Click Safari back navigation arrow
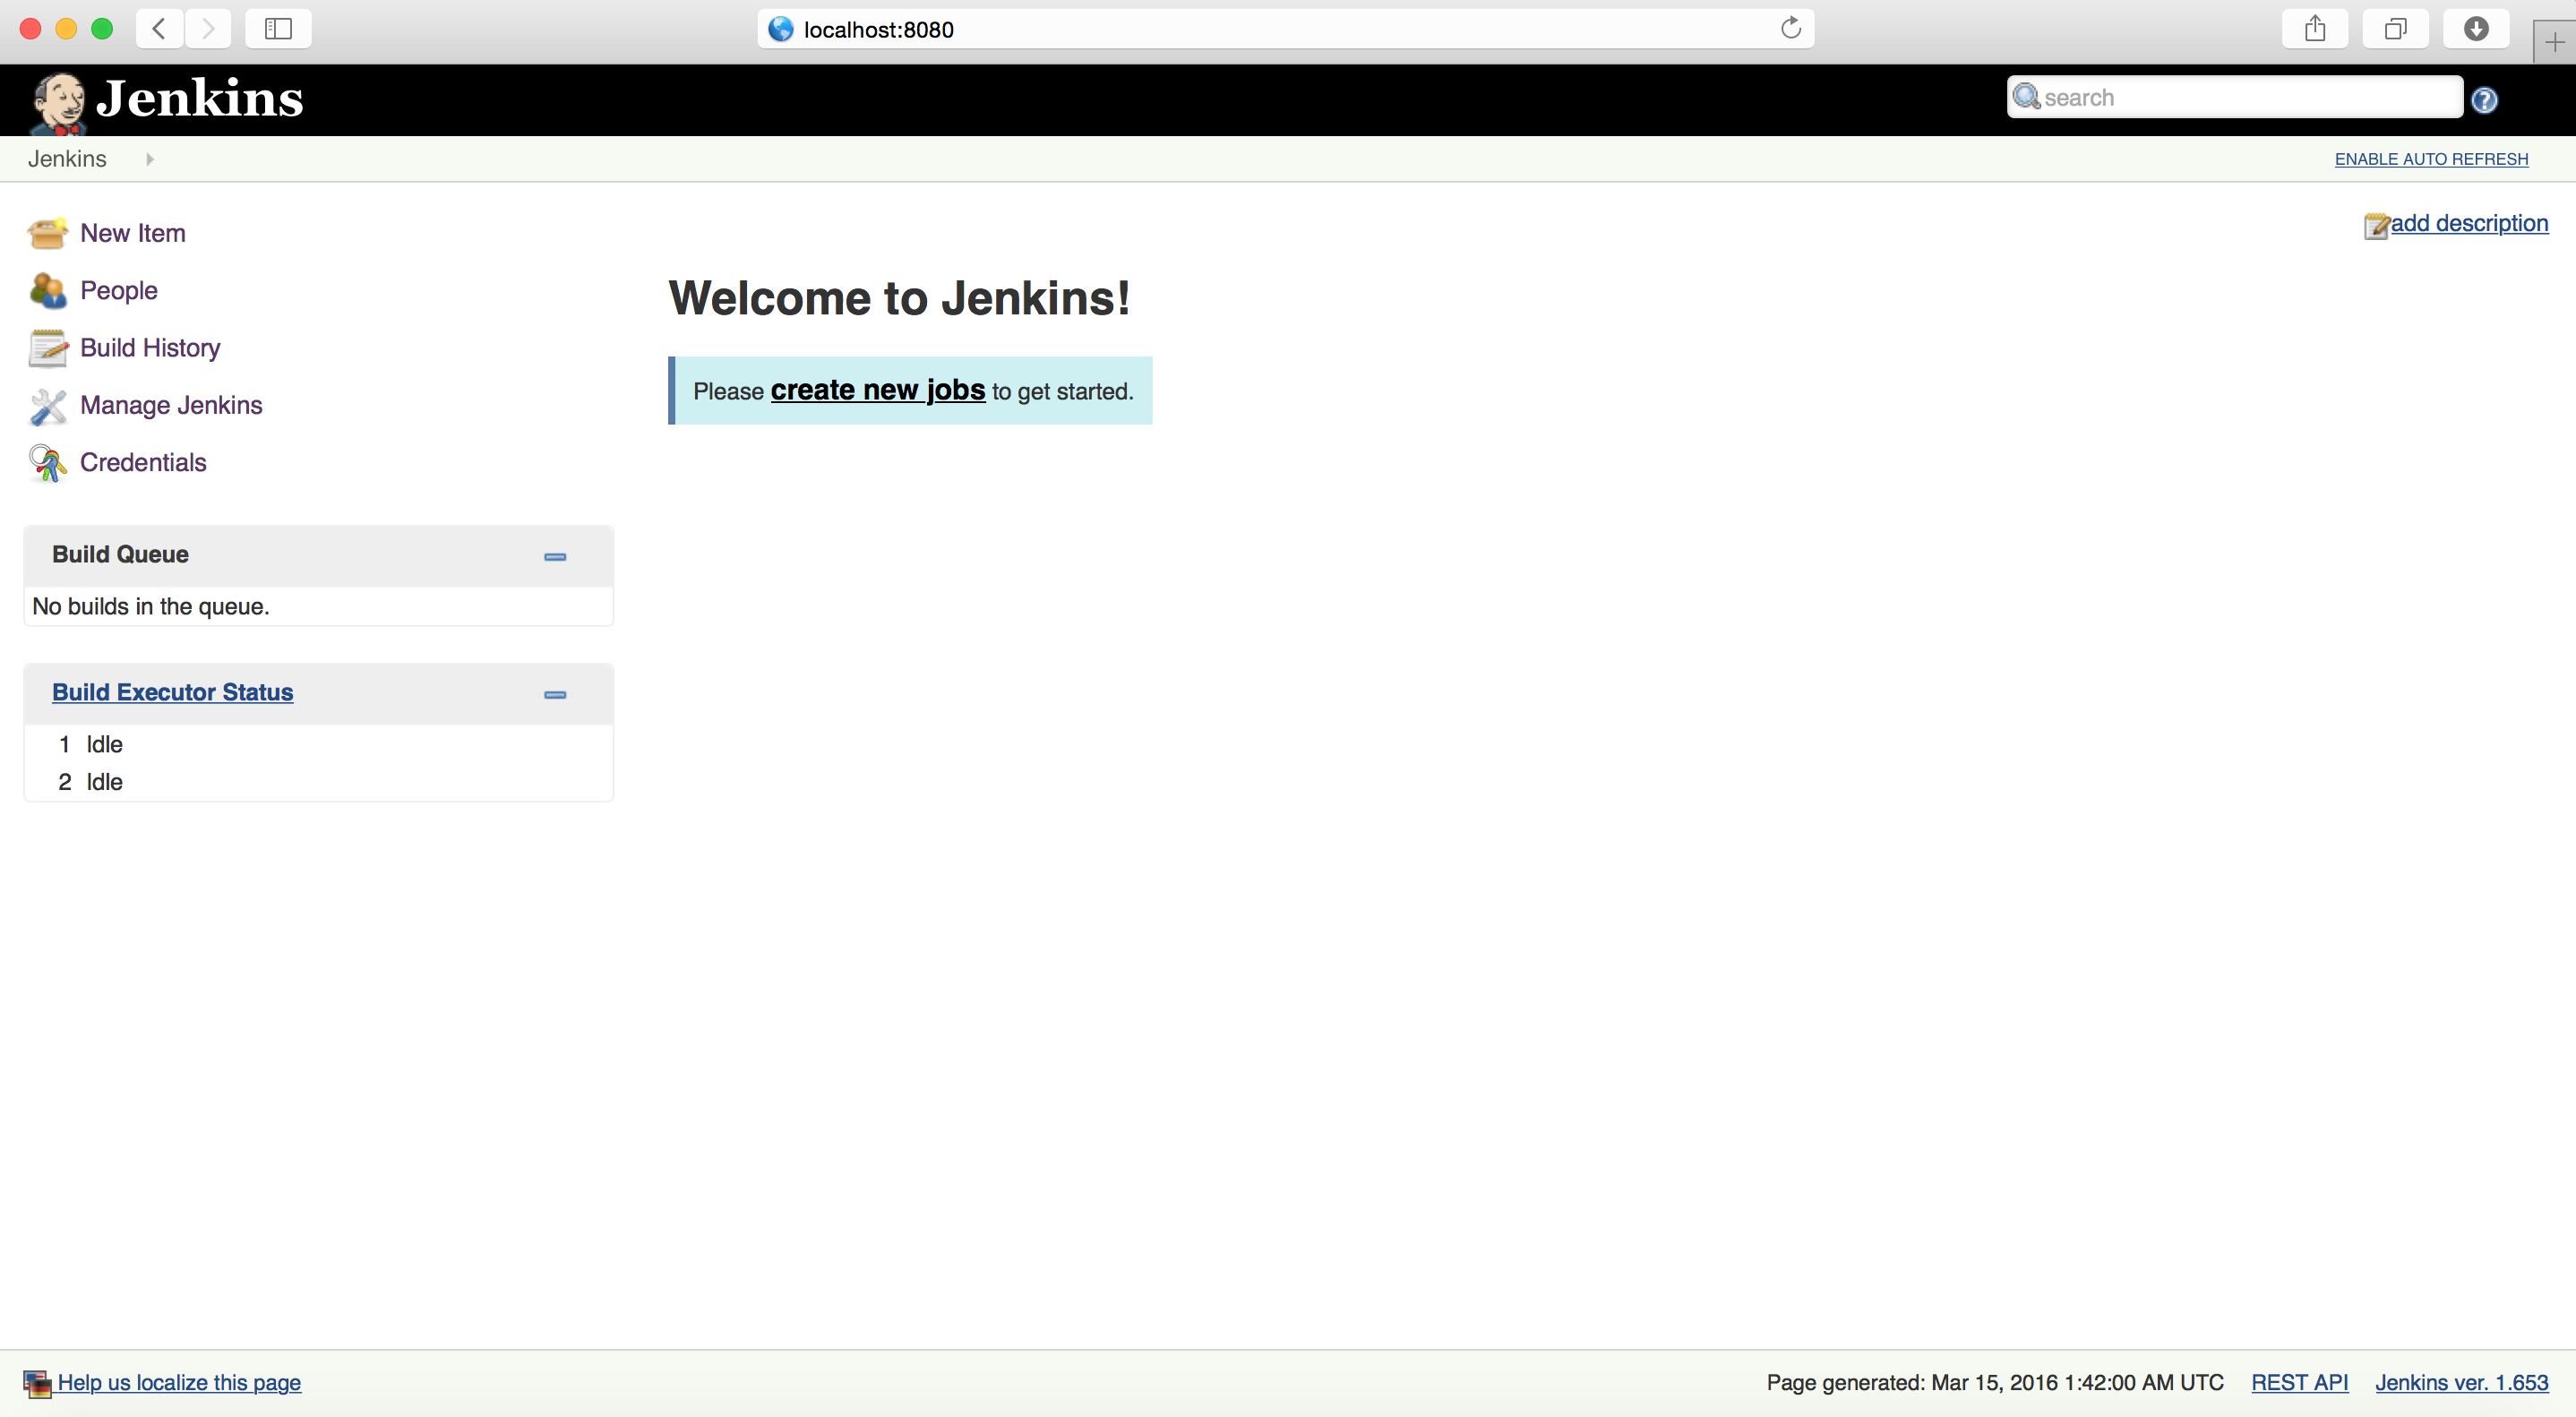2576x1417 pixels. coord(159,29)
